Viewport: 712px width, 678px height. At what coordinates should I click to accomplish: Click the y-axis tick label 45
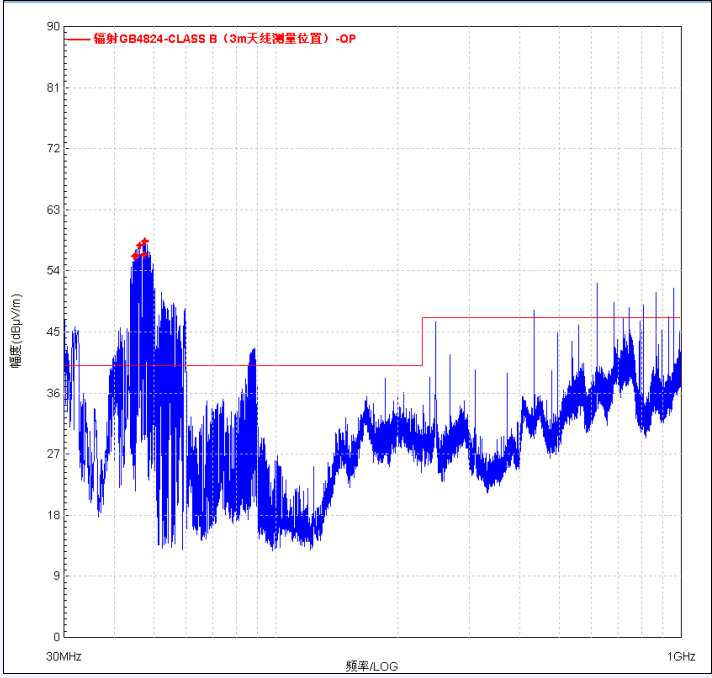click(53, 332)
